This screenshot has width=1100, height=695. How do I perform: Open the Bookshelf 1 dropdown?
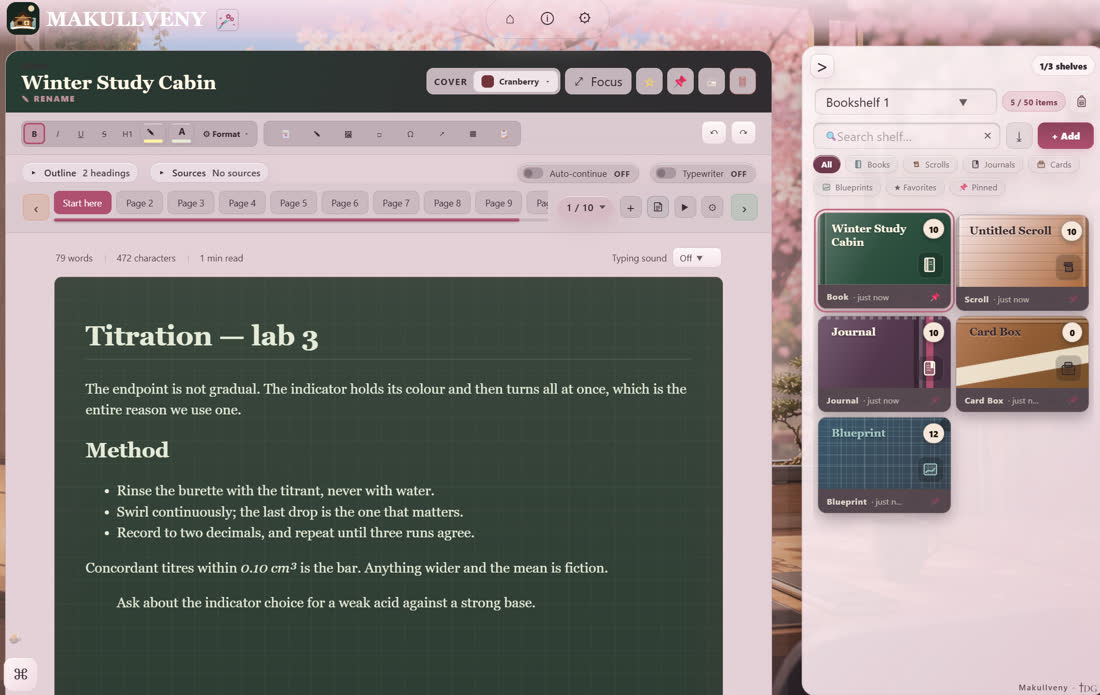(x=905, y=102)
